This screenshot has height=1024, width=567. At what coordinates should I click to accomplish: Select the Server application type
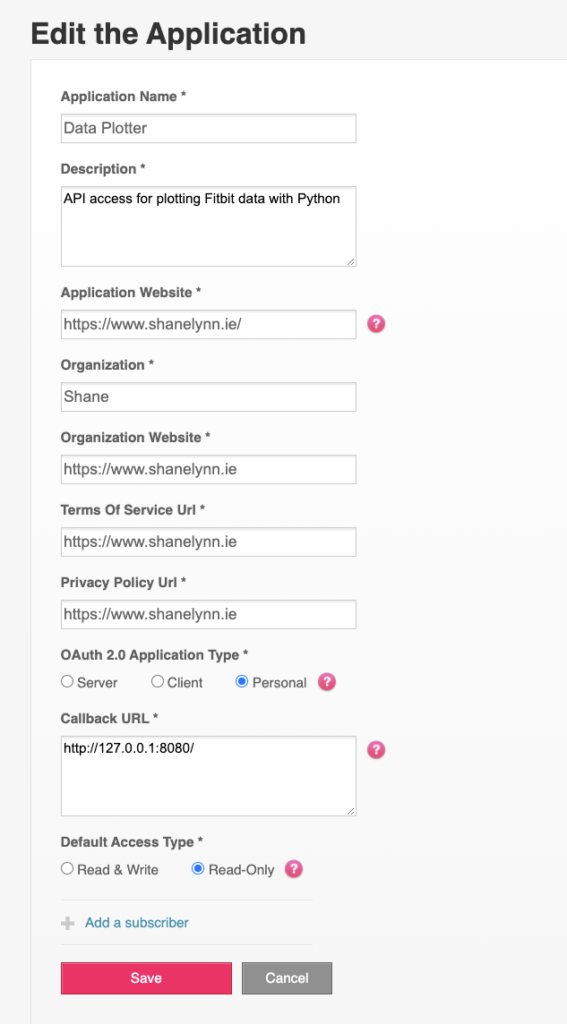click(67, 682)
